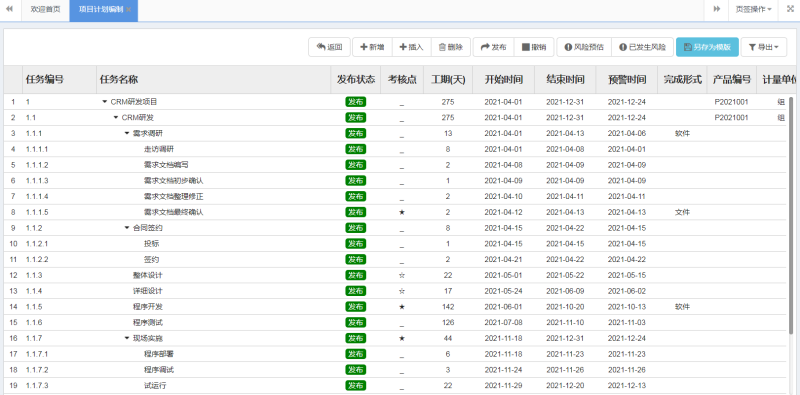
Task: Click the 2021-07-08 start date cell
Action: coord(503,322)
